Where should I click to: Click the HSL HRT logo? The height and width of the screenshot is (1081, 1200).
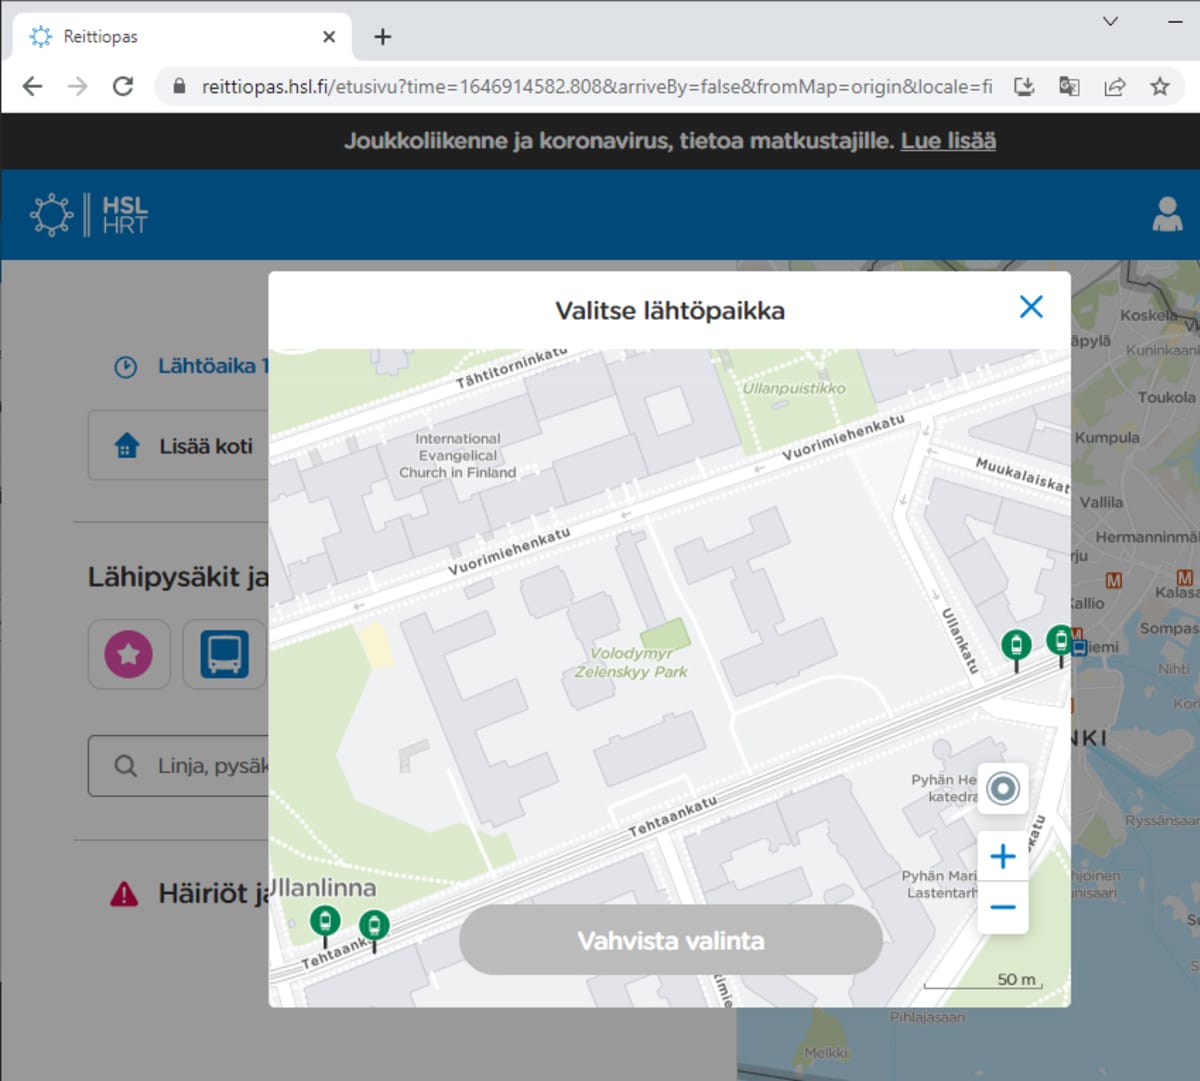(x=90, y=215)
